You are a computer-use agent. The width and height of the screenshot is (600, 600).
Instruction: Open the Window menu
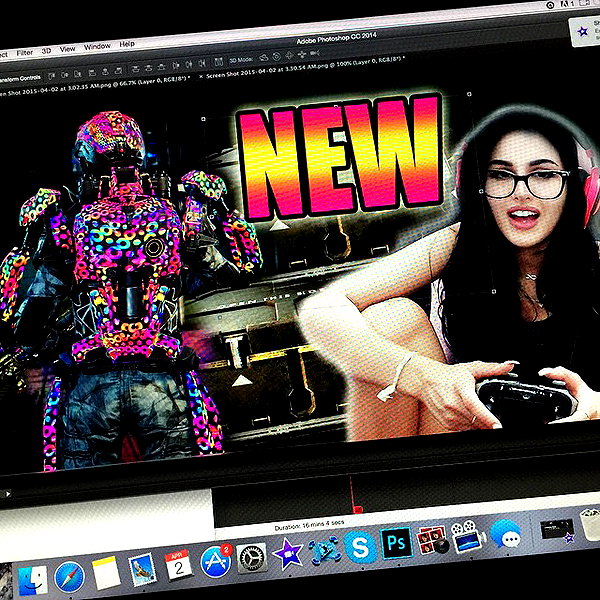(97, 46)
